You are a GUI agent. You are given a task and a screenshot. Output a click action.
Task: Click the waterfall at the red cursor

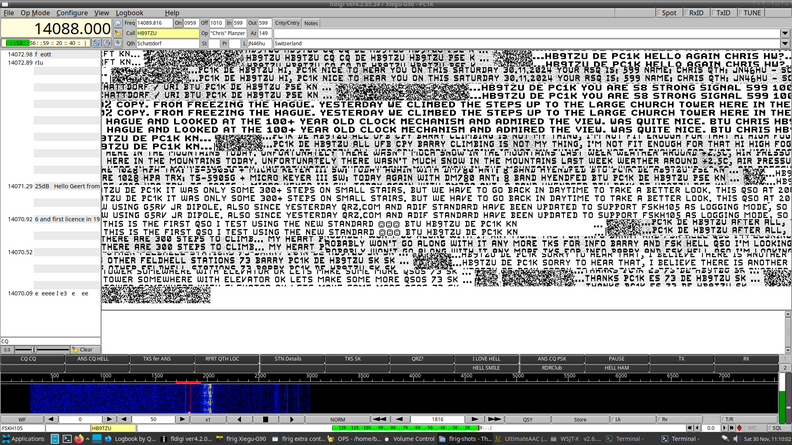click(188, 399)
